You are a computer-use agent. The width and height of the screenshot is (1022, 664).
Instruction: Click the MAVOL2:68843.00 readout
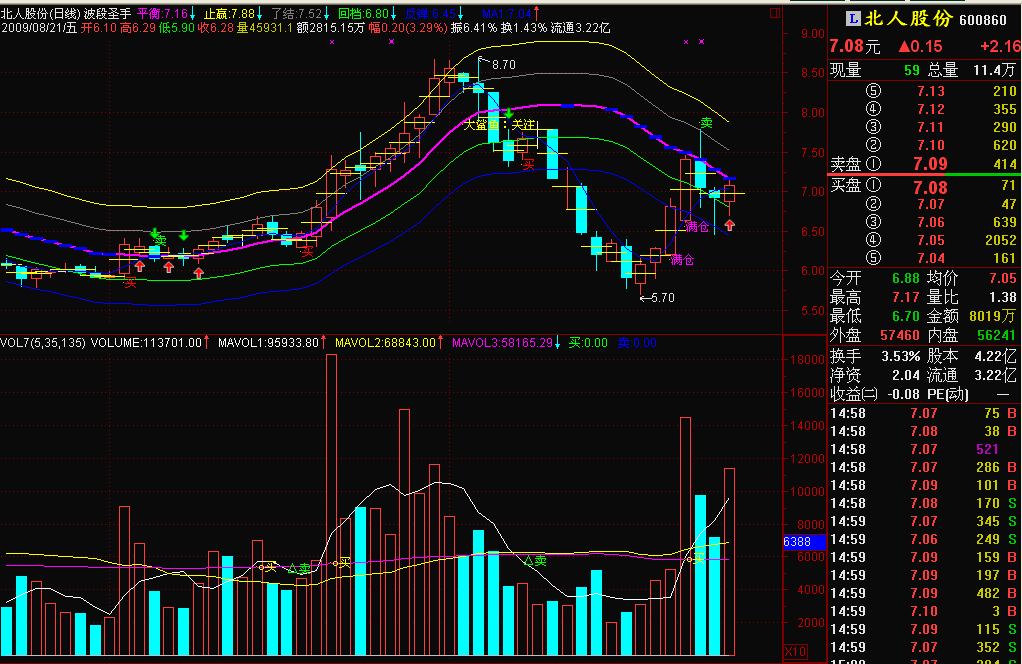coord(385,343)
